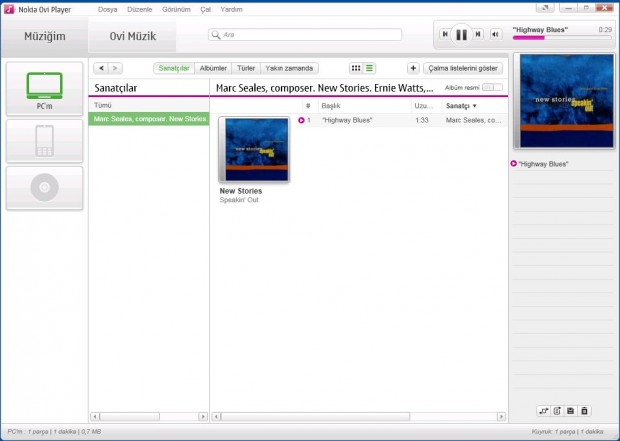The height and width of the screenshot is (441, 620).
Task: Click the PC'm status bar summary
Action: (54, 432)
